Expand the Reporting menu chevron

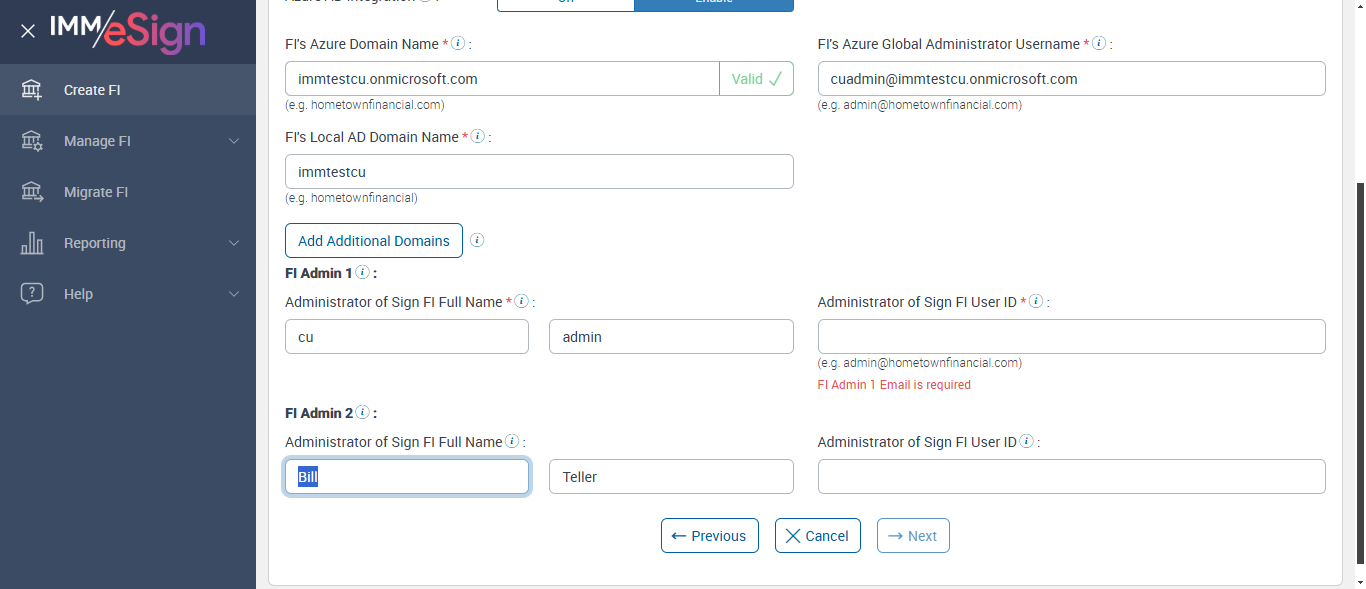234,243
